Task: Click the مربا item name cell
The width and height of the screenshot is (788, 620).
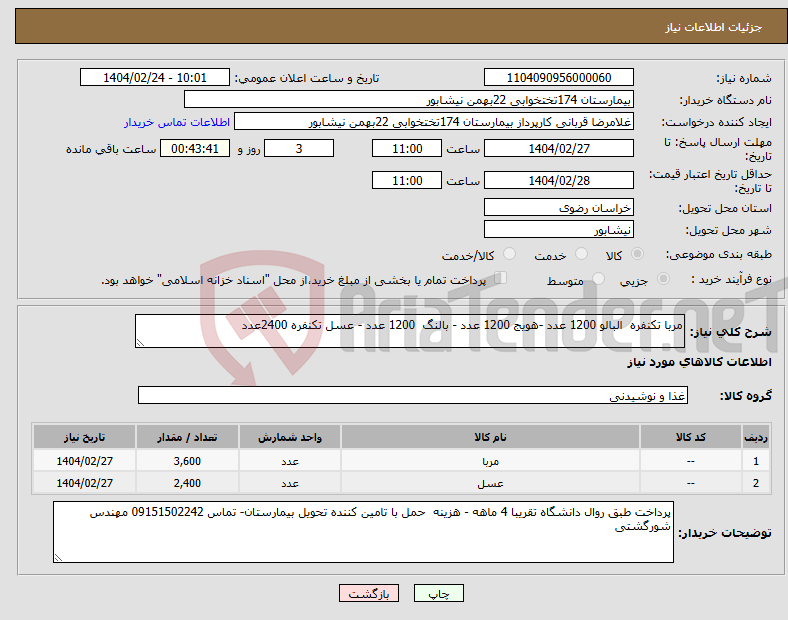Action: coord(490,461)
